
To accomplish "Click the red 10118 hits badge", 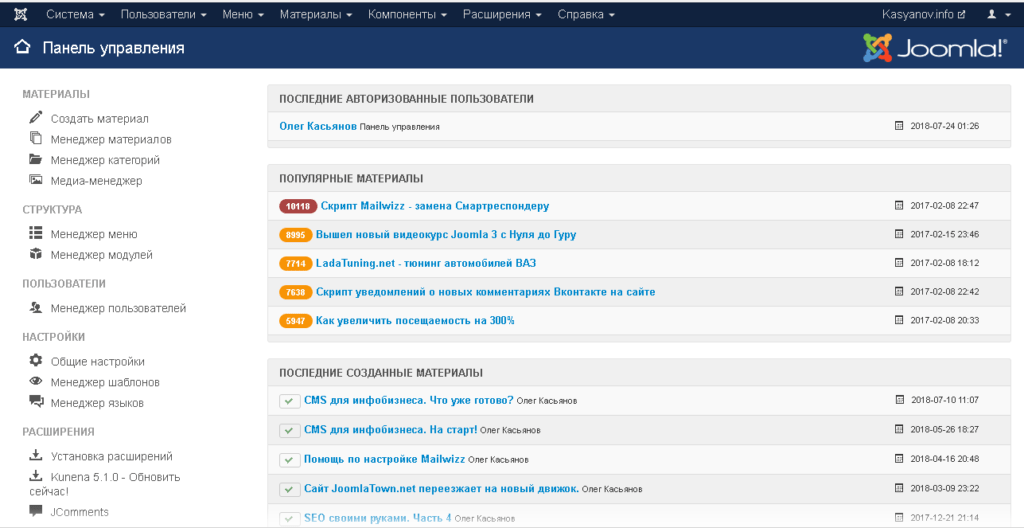I will 298,206.
